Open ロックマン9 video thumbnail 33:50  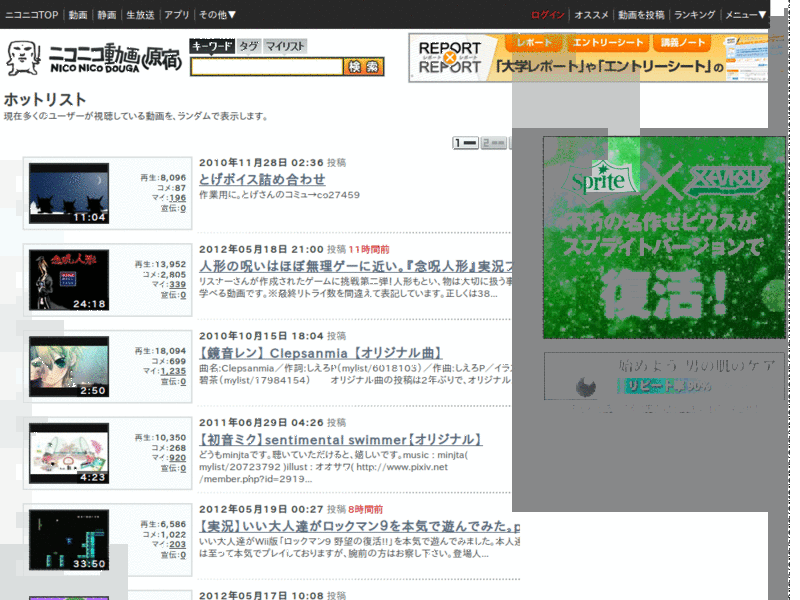(x=69, y=540)
